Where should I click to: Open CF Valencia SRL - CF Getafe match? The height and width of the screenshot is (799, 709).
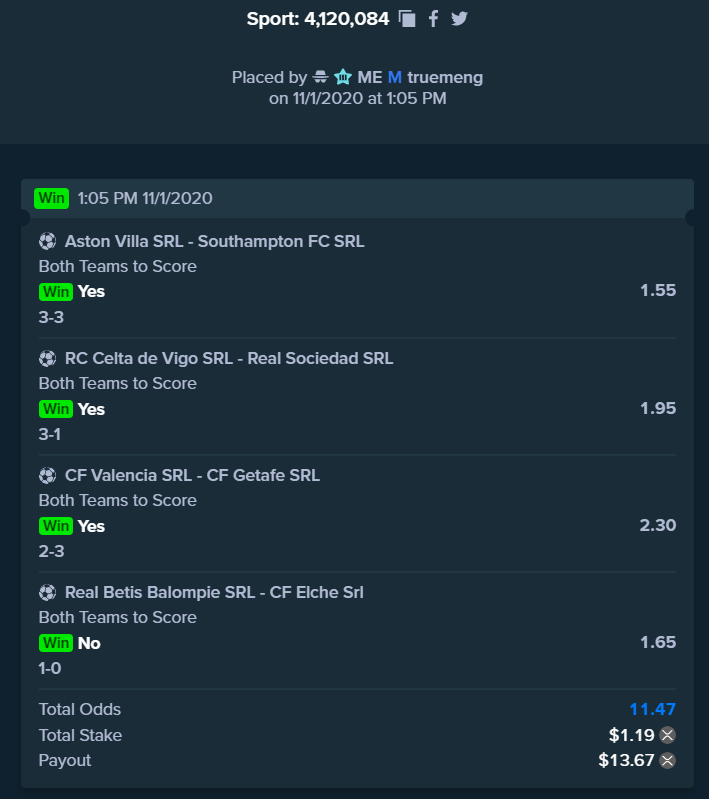(192, 475)
